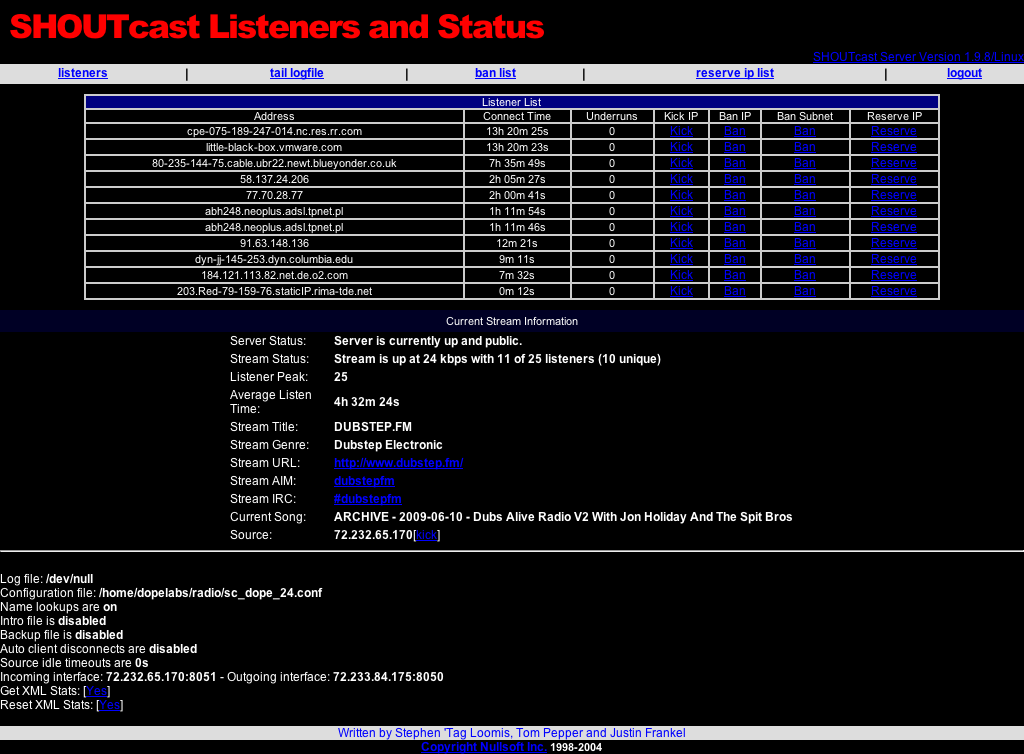The image size is (1024, 754).
Task: Kick listener 58.137.24.206
Action: [681, 180]
